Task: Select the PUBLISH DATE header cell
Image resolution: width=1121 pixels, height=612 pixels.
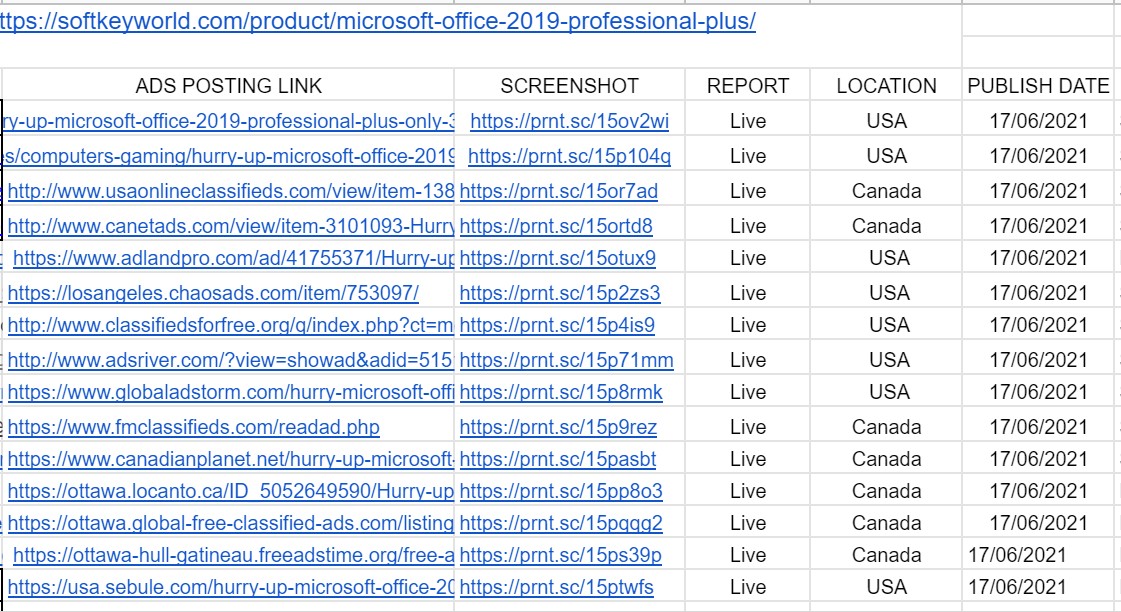Action: [x=1038, y=86]
